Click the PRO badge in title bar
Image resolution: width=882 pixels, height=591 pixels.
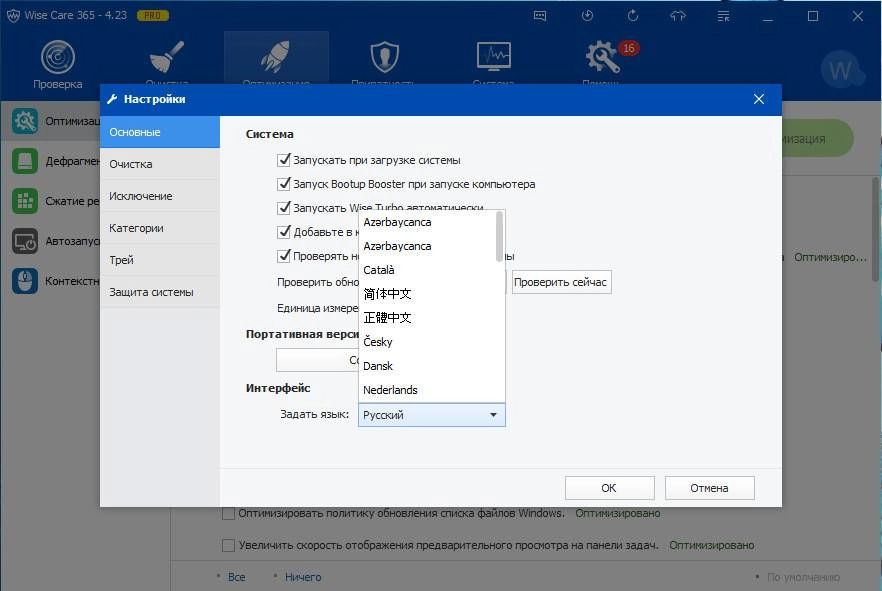(x=152, y=15)
